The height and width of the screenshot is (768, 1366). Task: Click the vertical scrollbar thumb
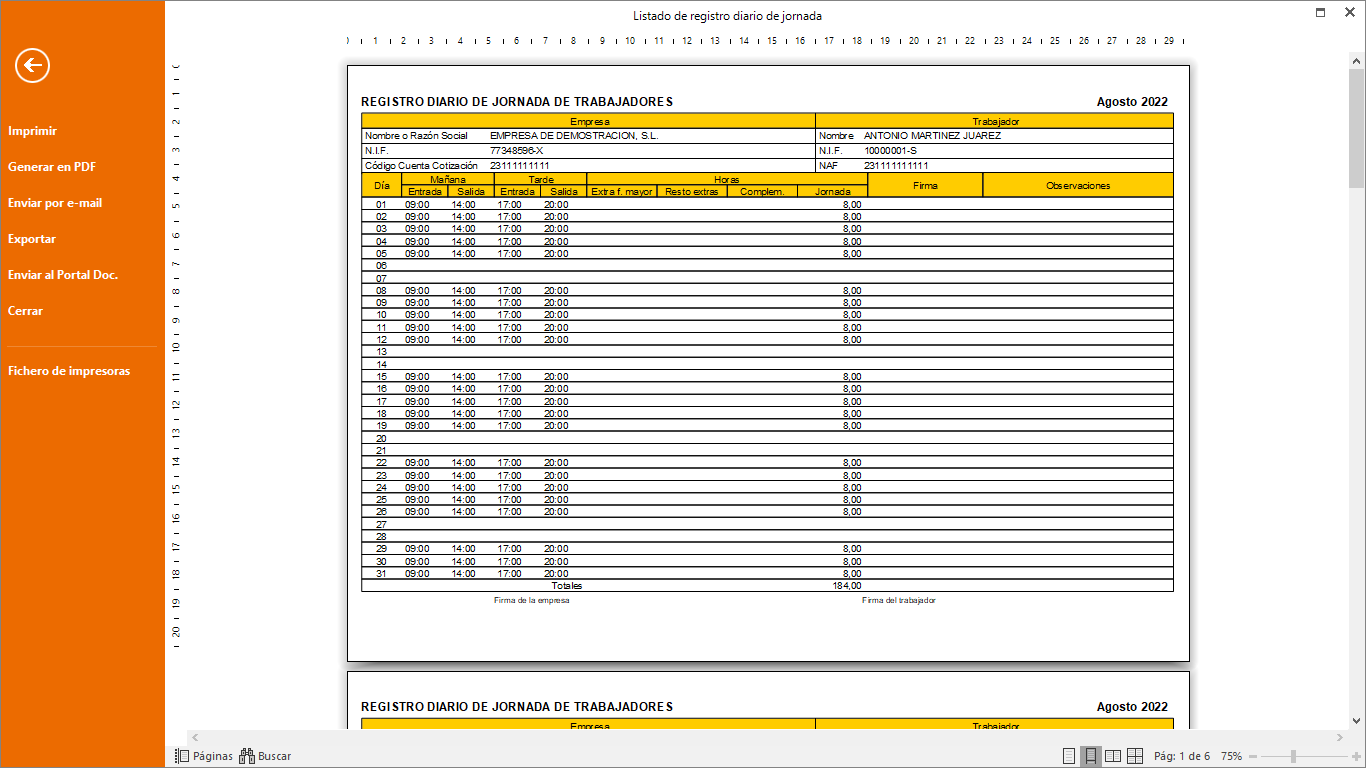1357,128
